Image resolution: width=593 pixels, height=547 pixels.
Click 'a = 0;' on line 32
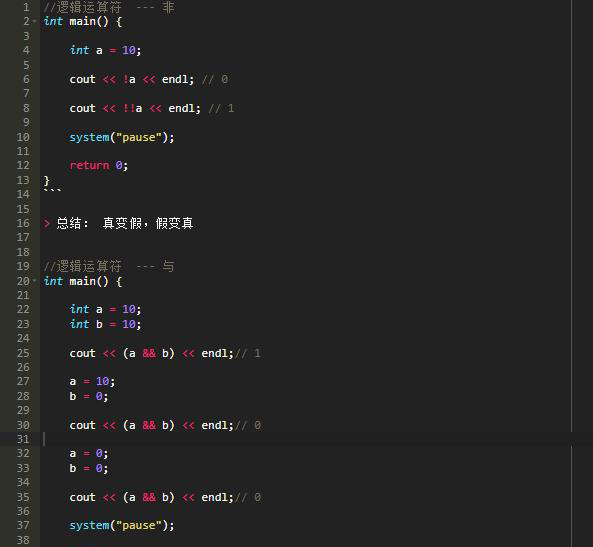89,454
